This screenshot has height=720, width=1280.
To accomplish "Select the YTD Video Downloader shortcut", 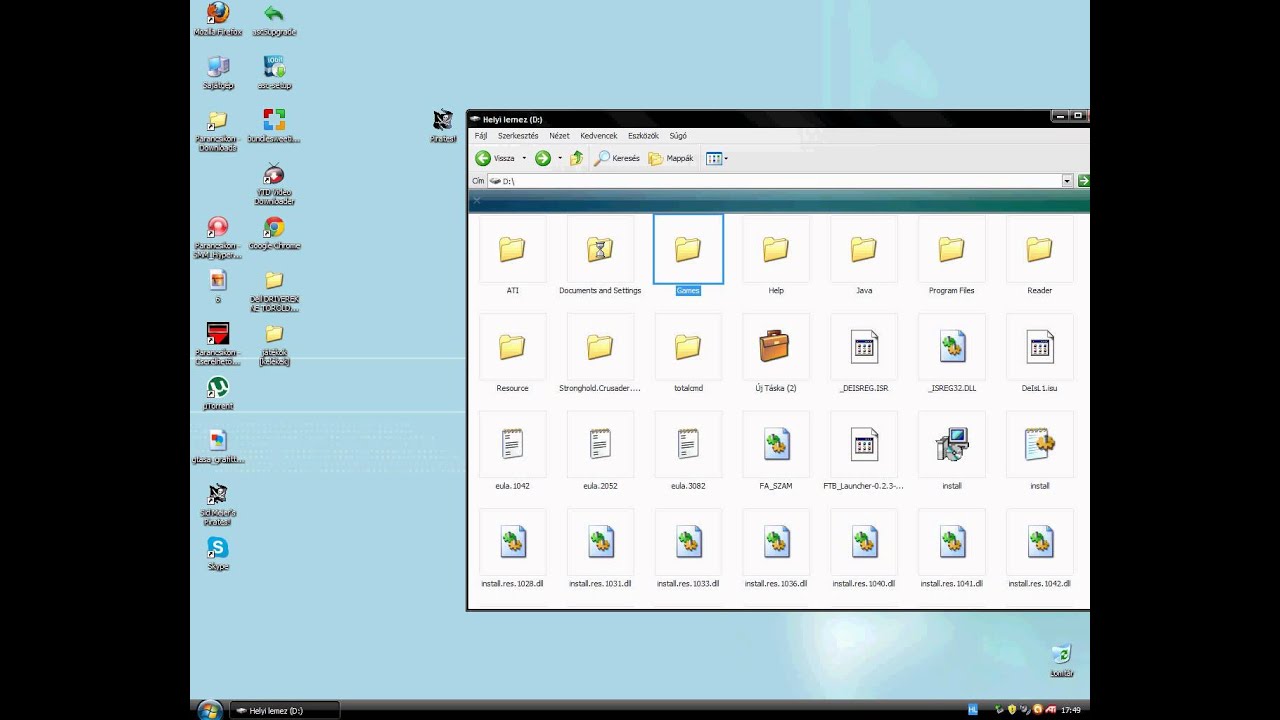I will point(274,184).
